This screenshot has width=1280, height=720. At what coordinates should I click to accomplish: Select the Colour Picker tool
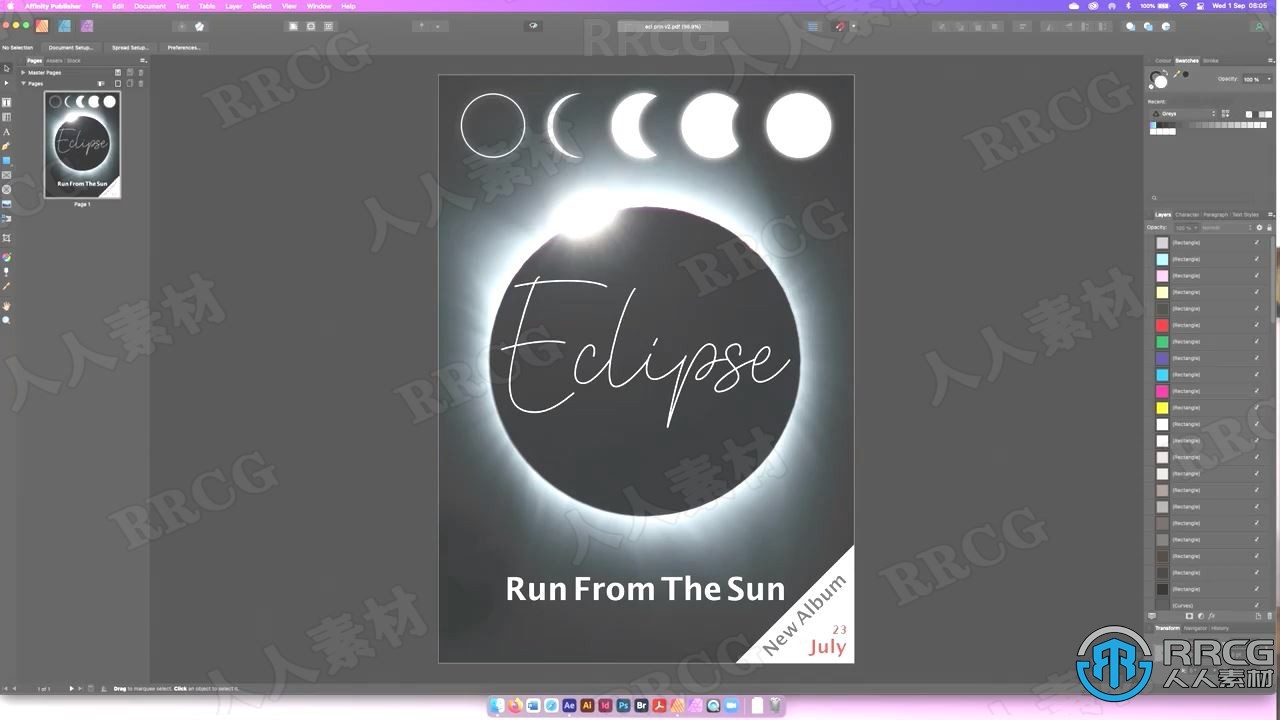click(7, 286)
